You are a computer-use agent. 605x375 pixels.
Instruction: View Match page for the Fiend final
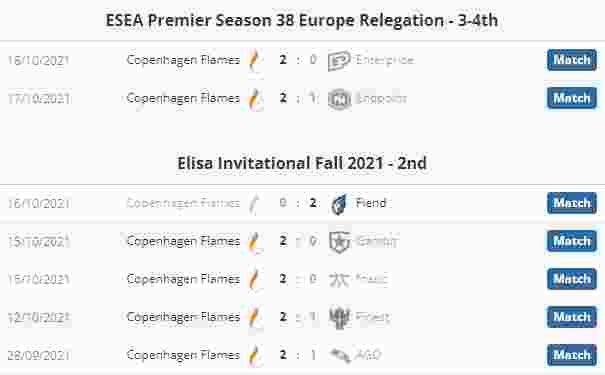pos(572,203)
